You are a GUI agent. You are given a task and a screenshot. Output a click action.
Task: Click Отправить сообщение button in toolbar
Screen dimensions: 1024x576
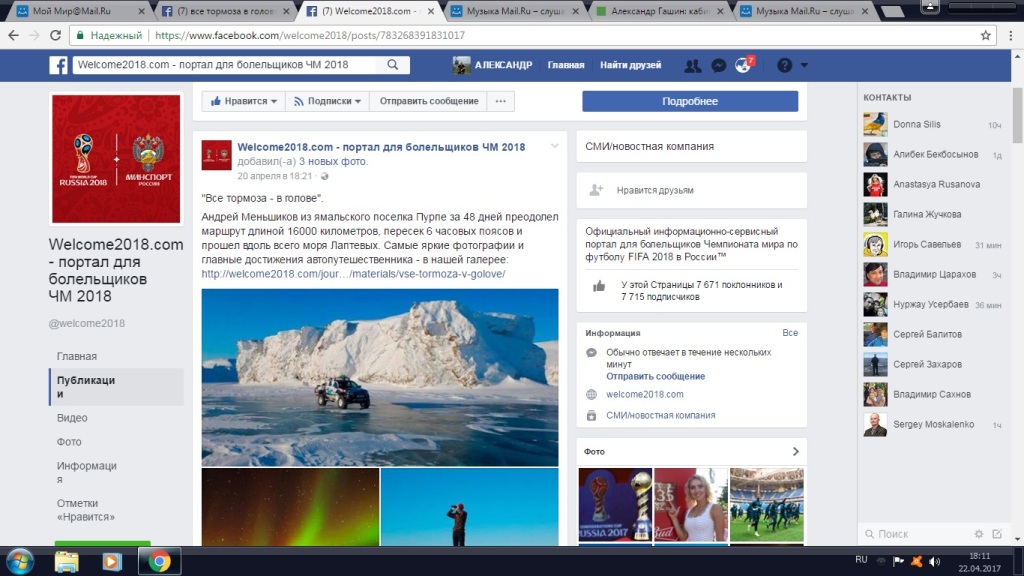(429, 101)
